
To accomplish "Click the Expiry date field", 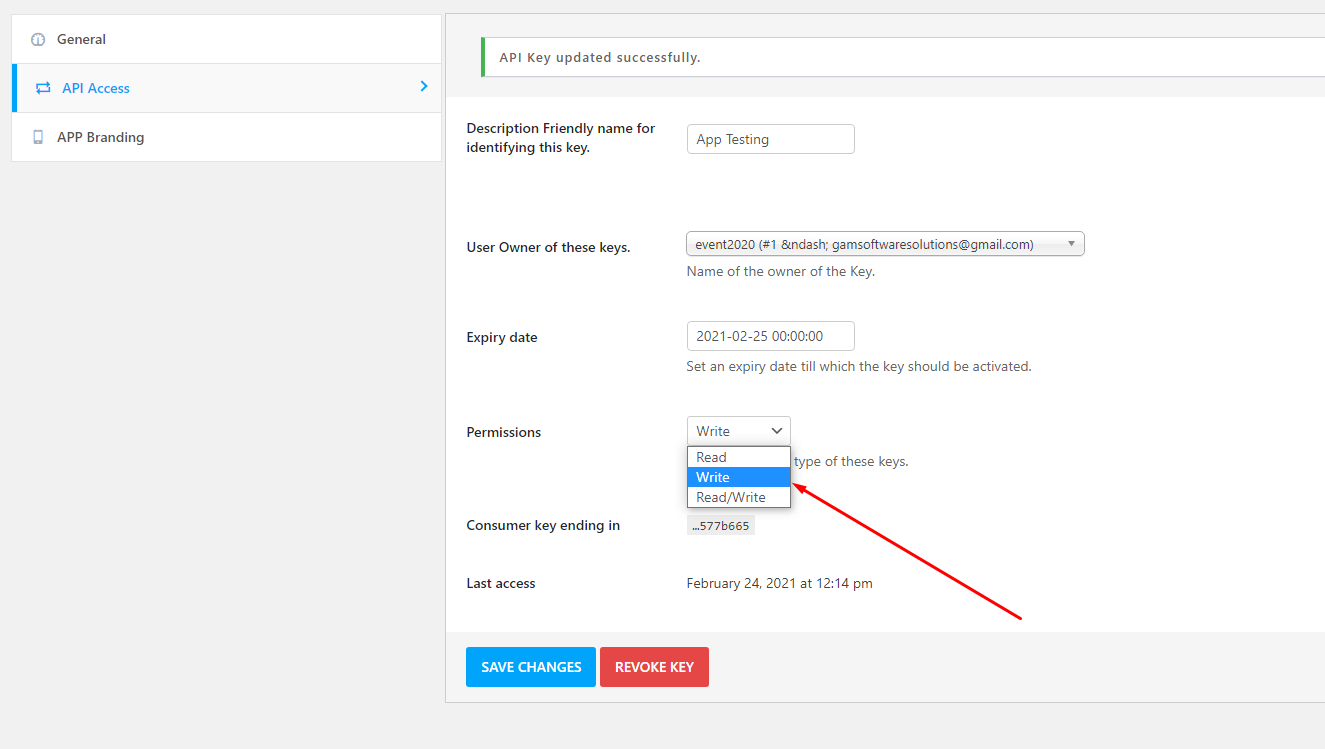I will [770, 336].
